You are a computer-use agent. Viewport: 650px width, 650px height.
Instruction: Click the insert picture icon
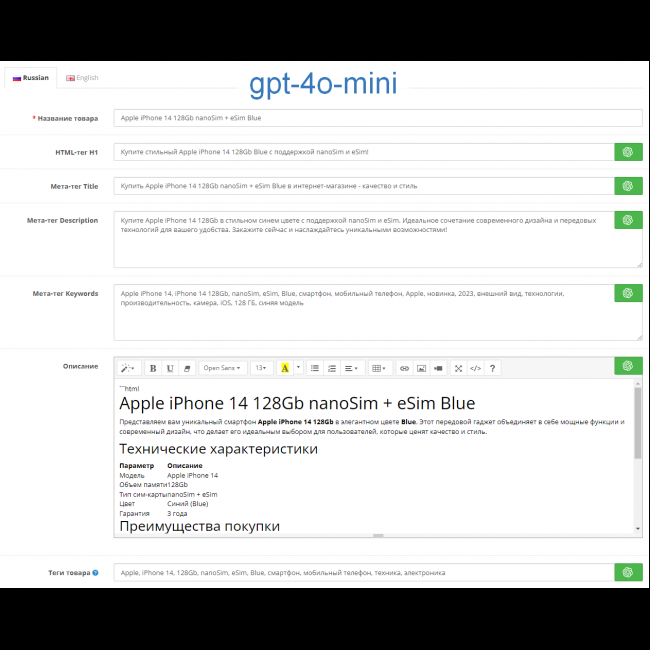421,368
